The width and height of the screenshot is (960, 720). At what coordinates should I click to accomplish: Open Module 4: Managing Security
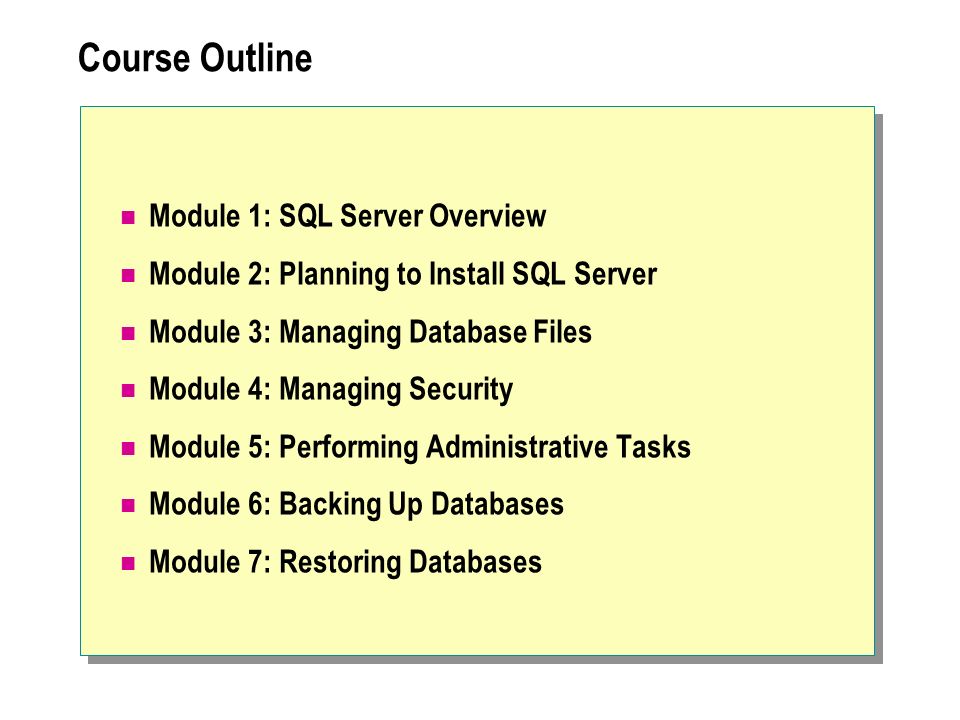point(331,389)
